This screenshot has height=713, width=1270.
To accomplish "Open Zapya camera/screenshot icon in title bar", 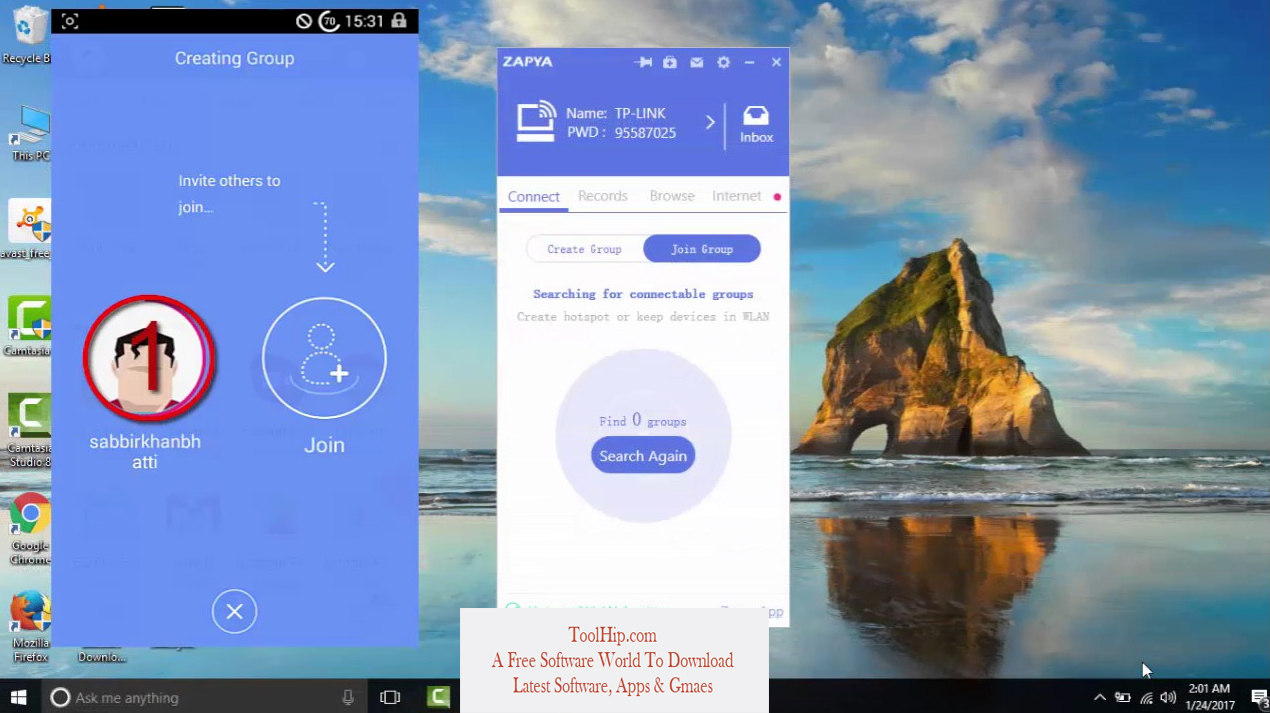I will [670, 62].
